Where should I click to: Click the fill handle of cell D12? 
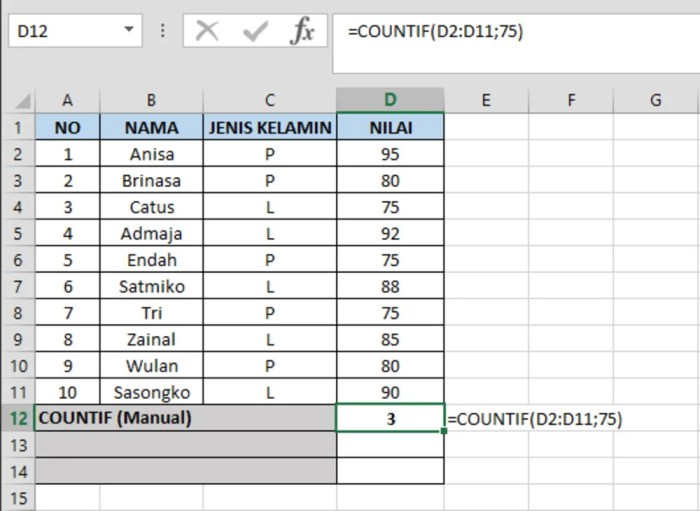[443, 431]
